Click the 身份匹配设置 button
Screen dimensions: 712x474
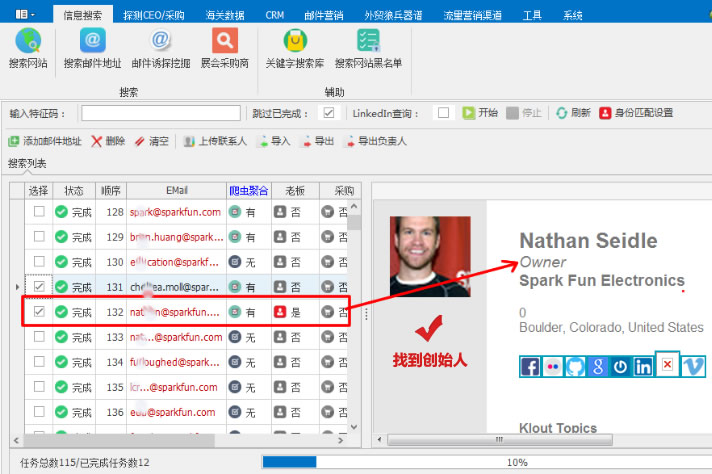[636, 113]
